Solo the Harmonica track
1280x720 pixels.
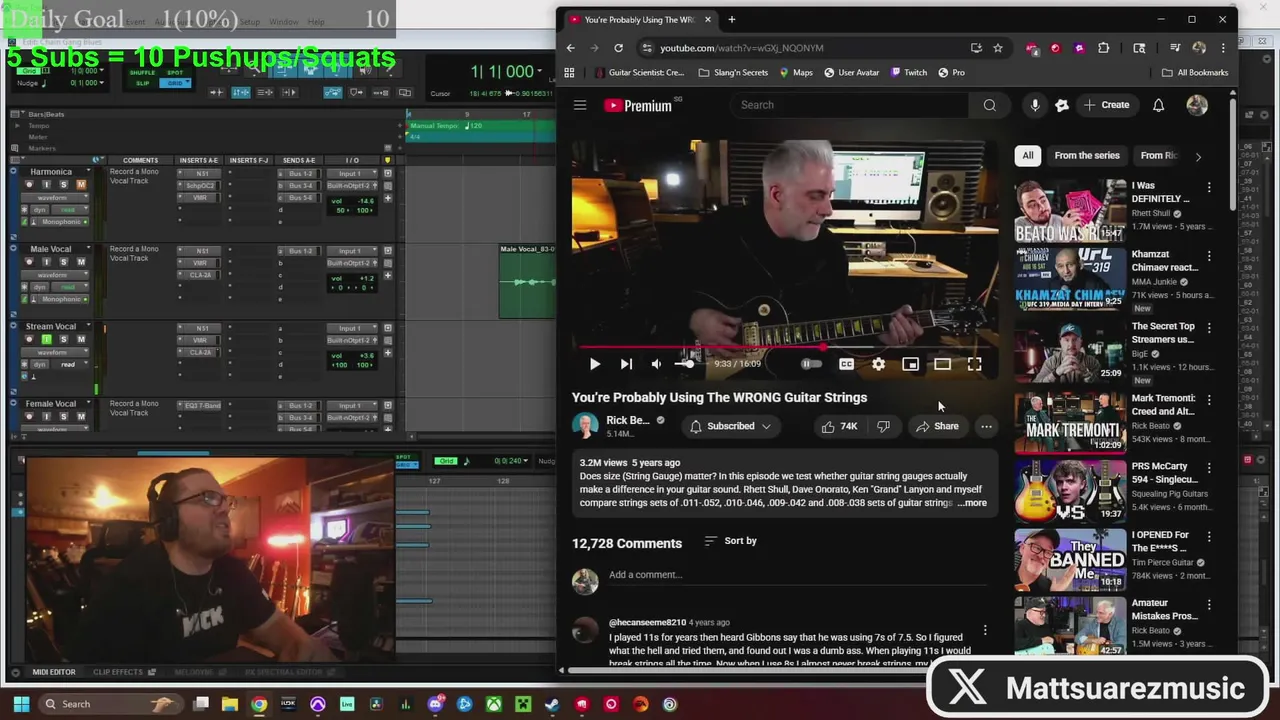63,184
